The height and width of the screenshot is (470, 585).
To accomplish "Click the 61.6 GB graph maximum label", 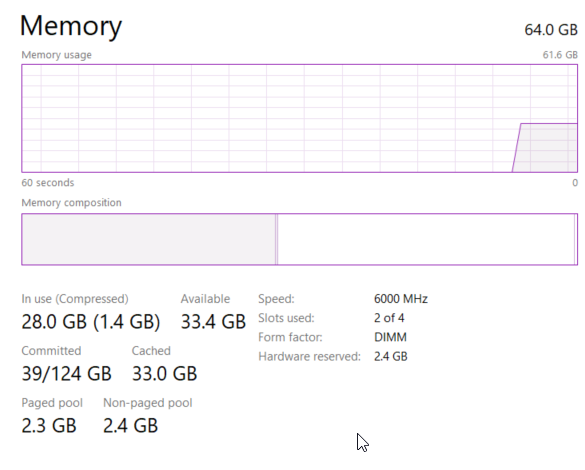I will coord(560,55).
